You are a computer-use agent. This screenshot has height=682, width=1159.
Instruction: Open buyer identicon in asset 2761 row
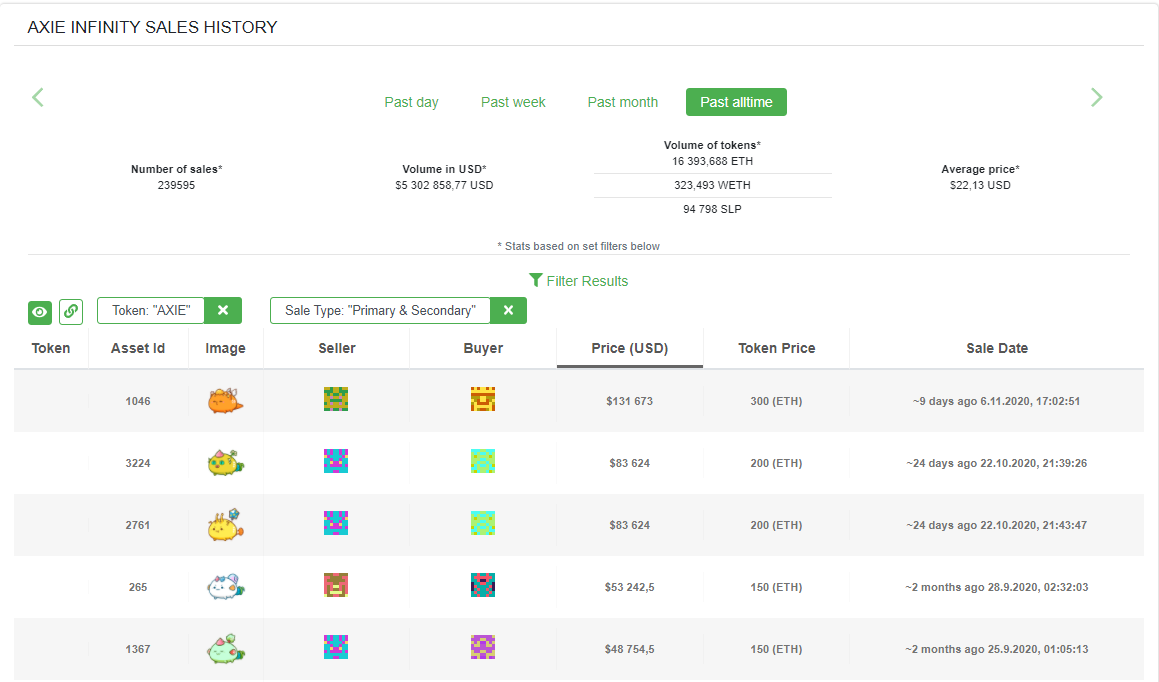click(483, 523)
